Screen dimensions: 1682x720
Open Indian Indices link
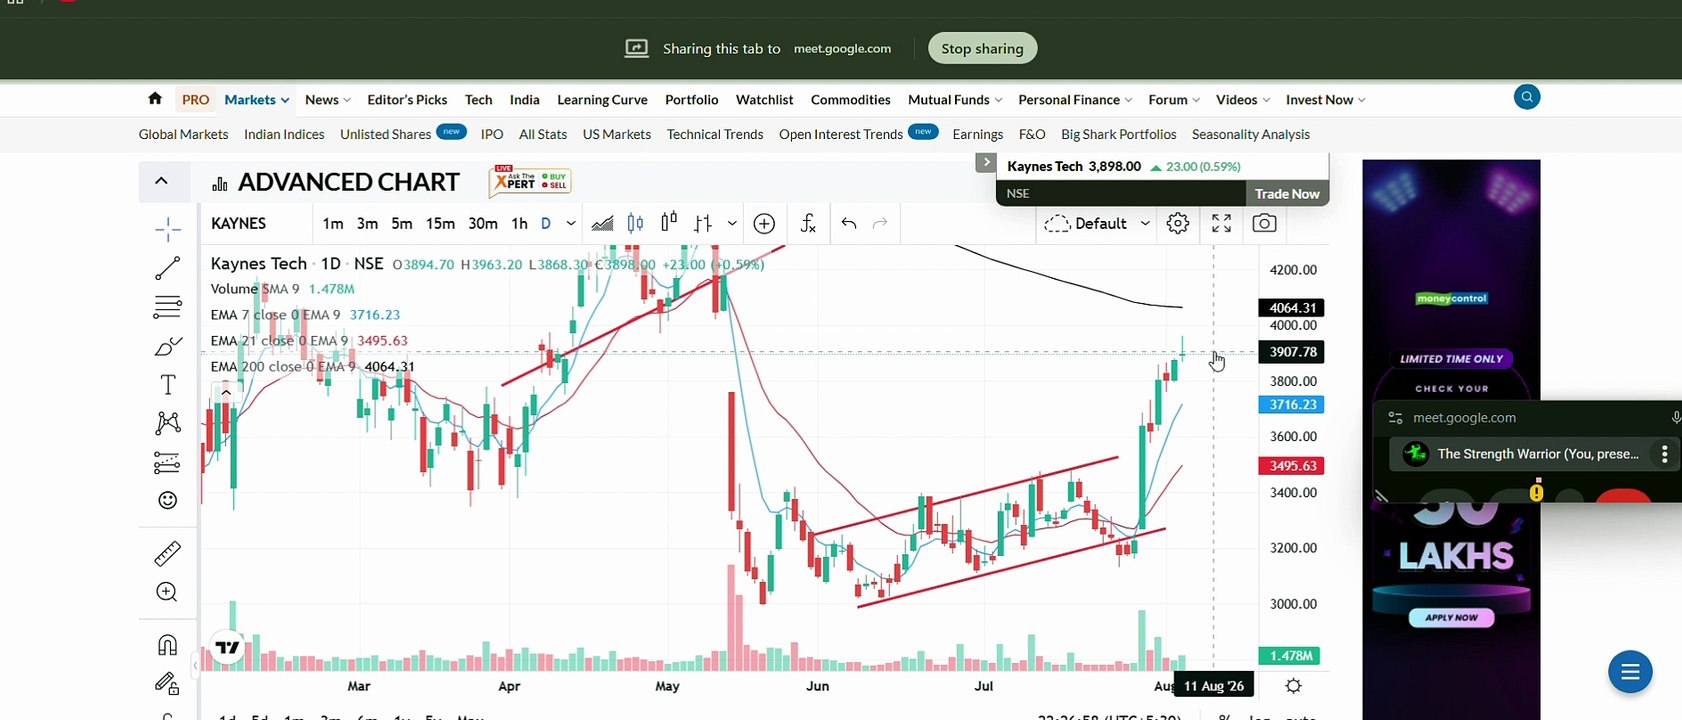point(284,134)
